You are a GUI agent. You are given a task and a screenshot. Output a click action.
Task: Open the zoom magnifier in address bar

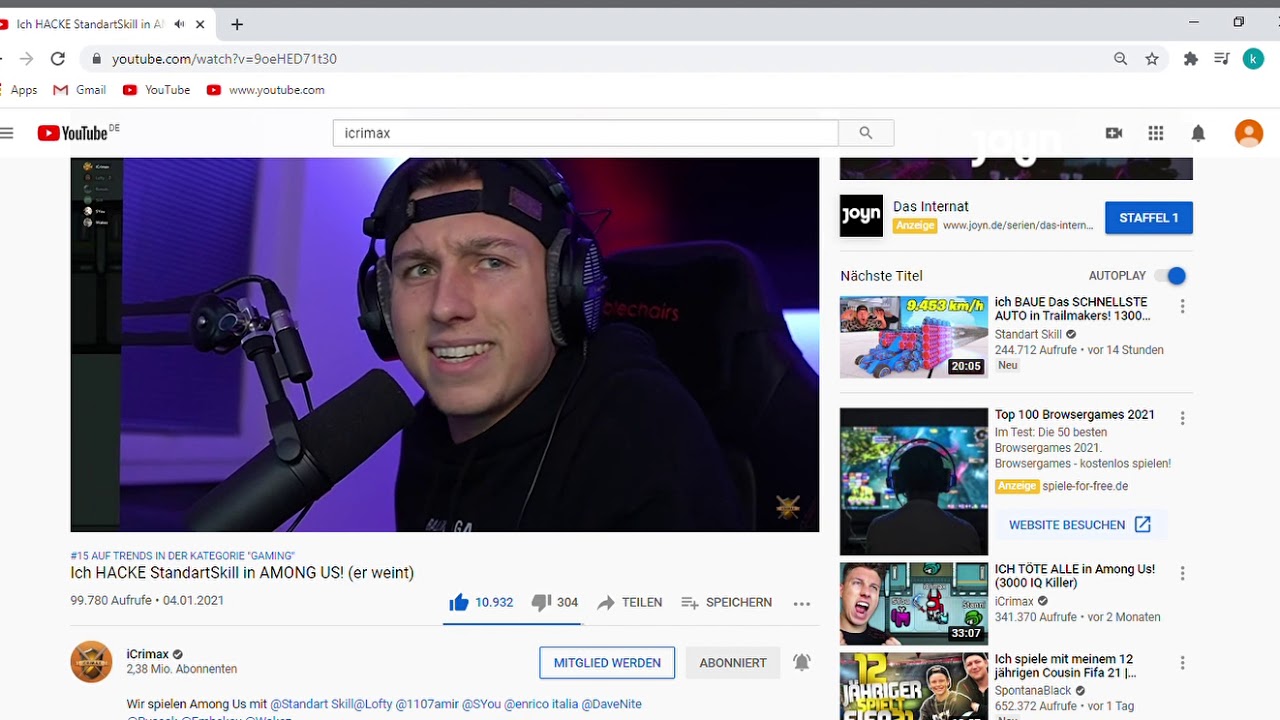[1121, 59]
